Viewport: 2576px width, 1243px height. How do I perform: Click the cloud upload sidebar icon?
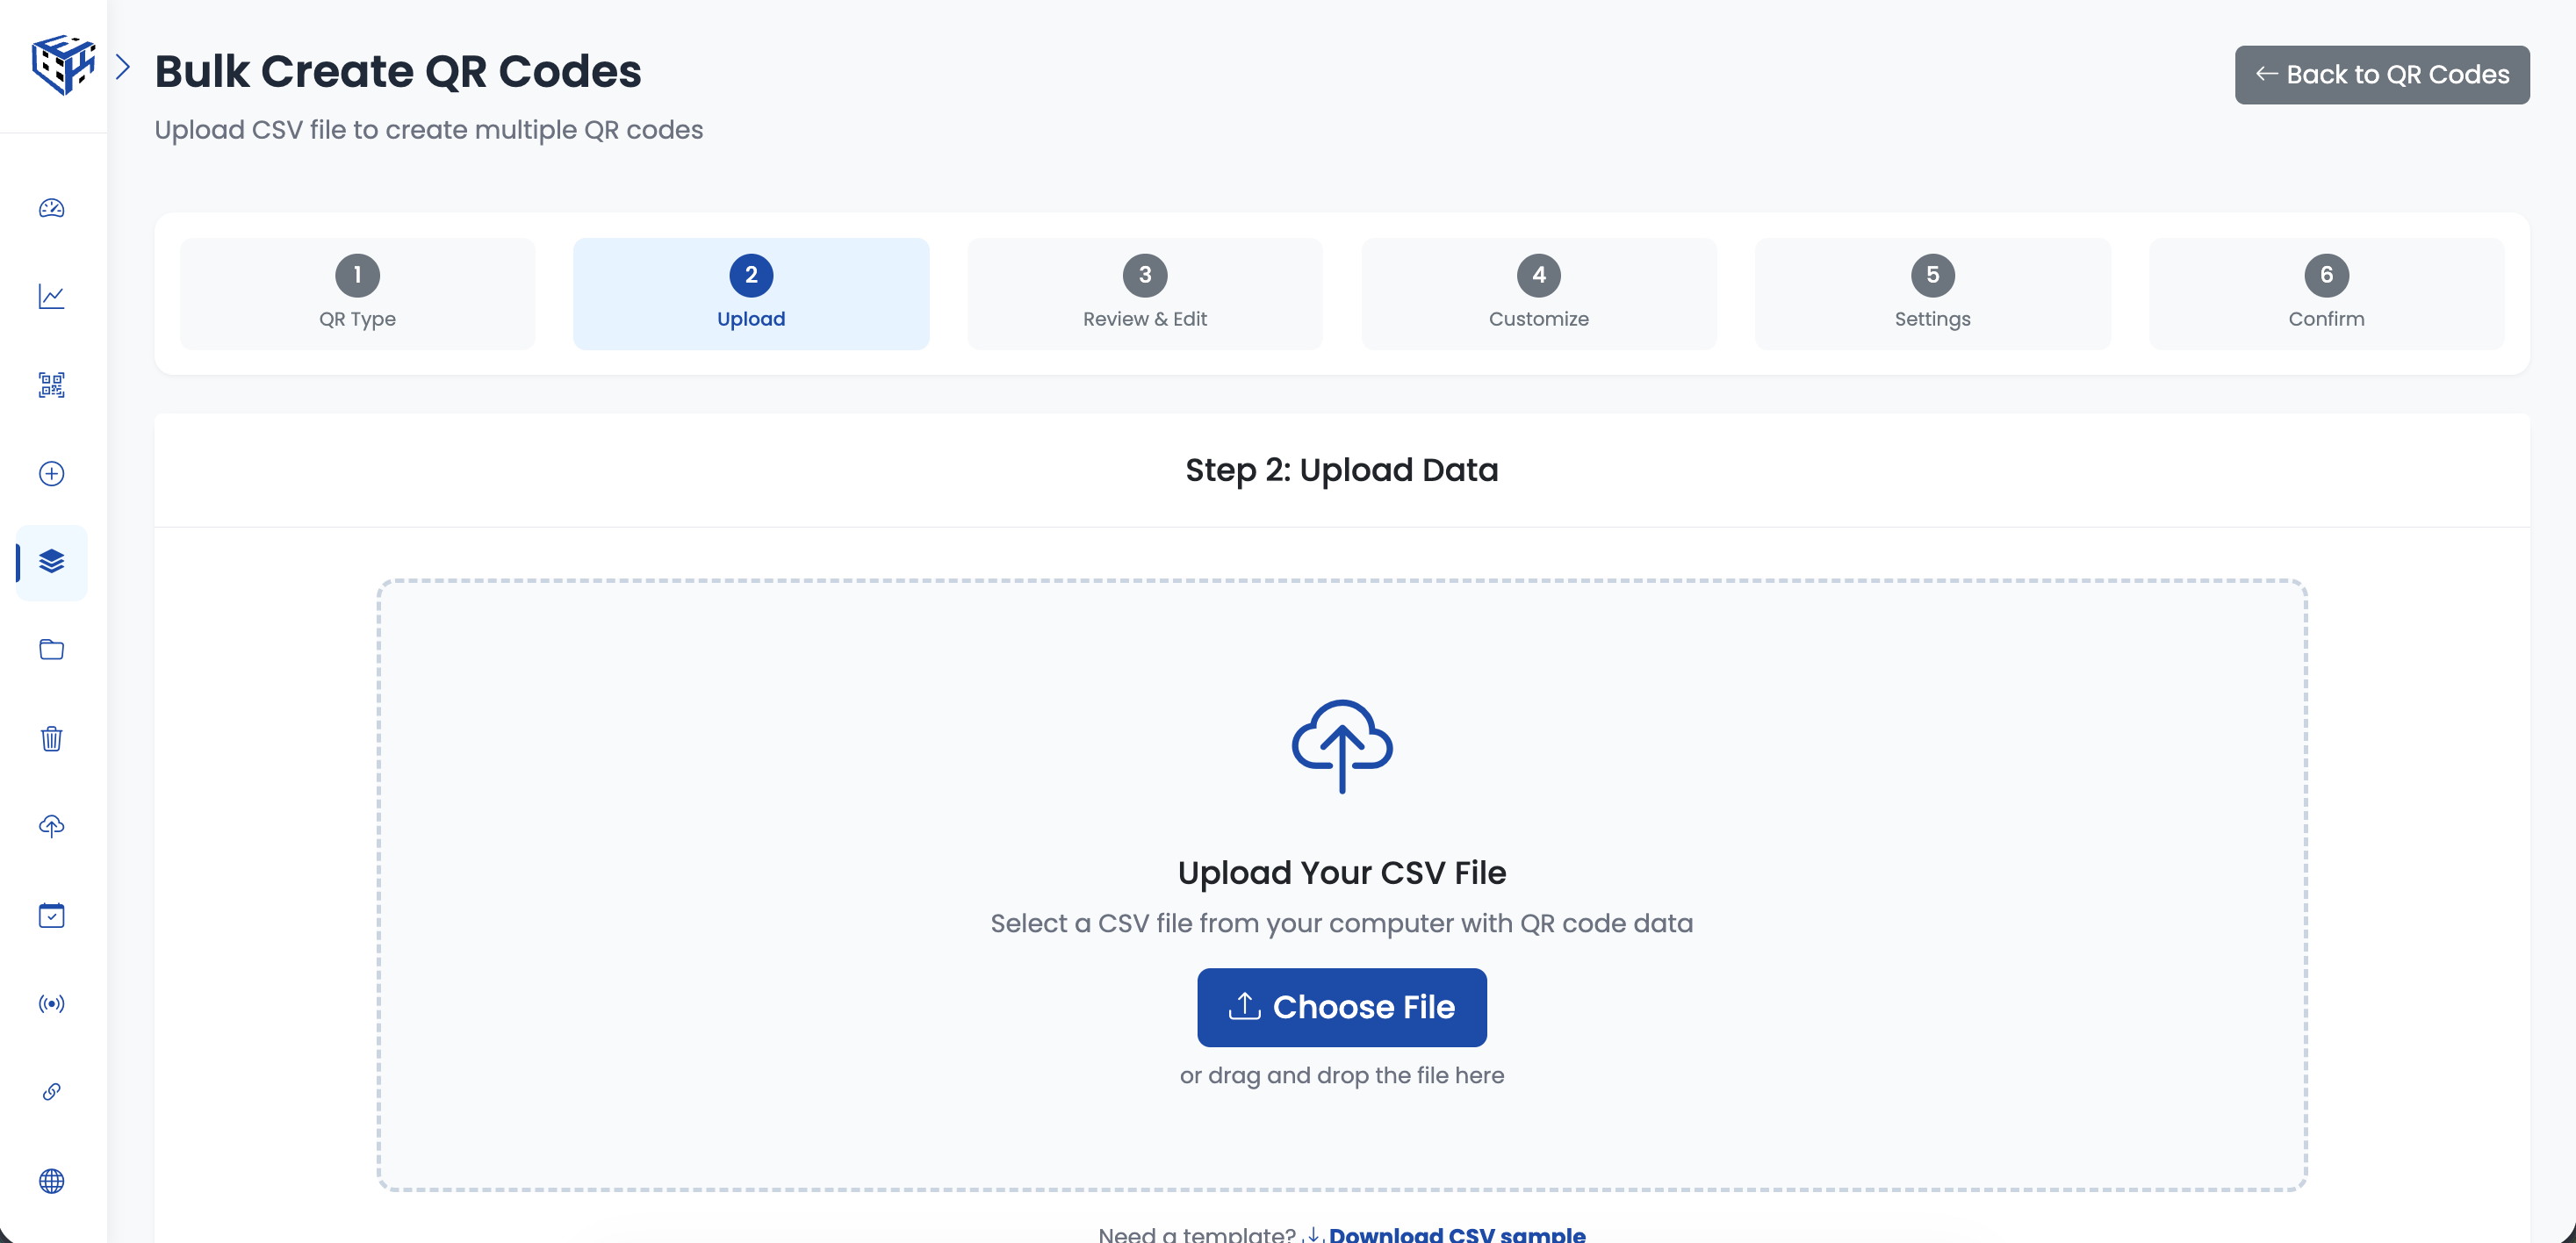click(x=51, y=826)
